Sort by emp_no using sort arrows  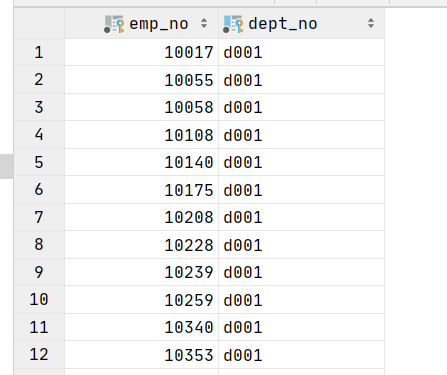coord(204,23)
